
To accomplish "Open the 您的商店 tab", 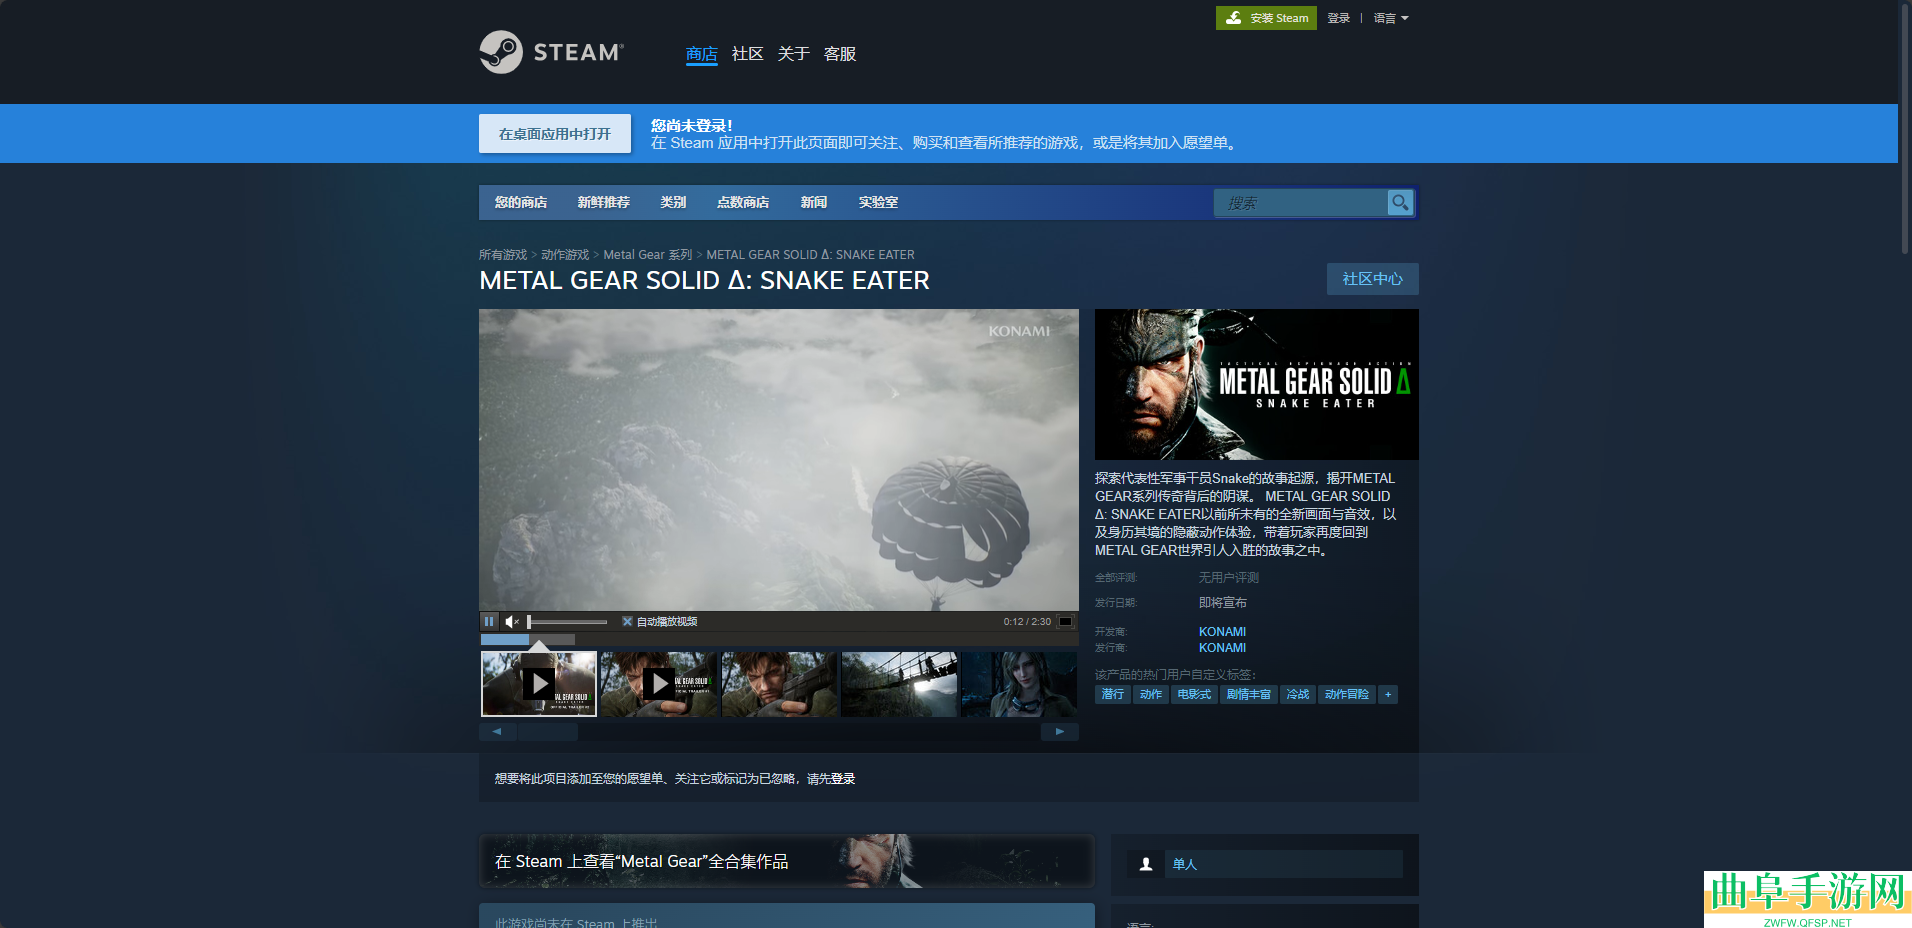I will (521, 202).
